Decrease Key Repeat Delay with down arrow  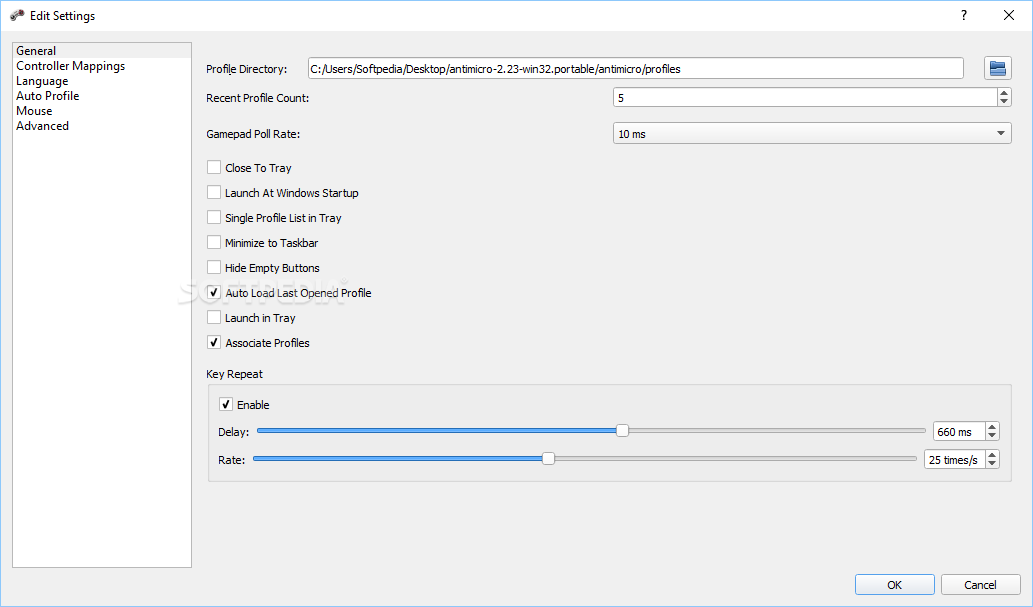coord(992,436)
